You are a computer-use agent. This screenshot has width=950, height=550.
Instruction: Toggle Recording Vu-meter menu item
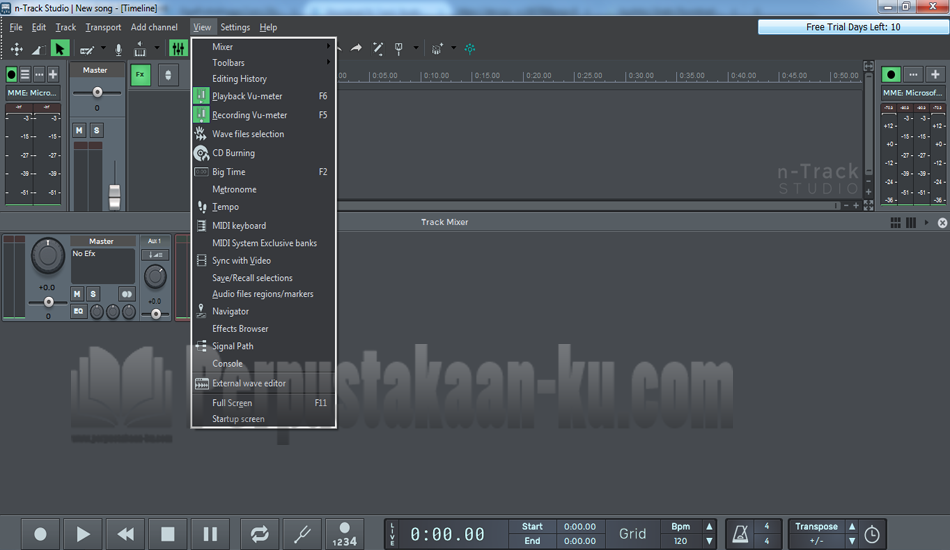(263, 114)
